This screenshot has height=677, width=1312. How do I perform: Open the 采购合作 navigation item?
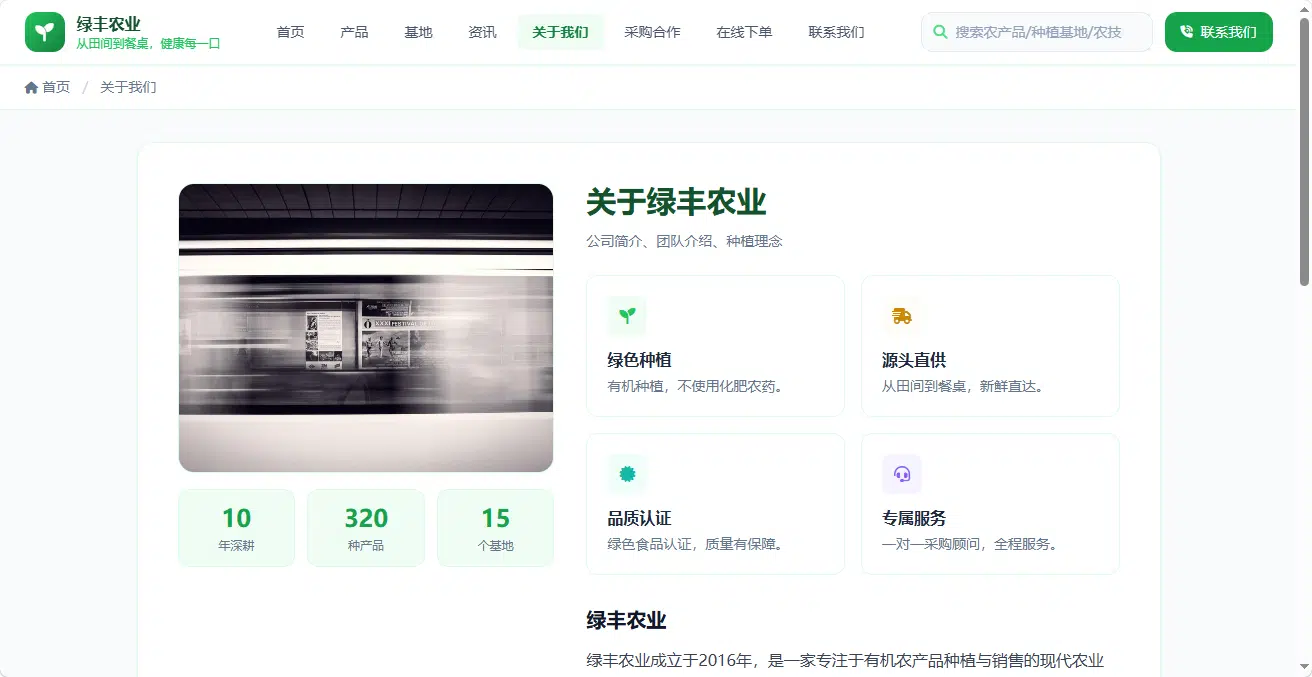(652, 32)
